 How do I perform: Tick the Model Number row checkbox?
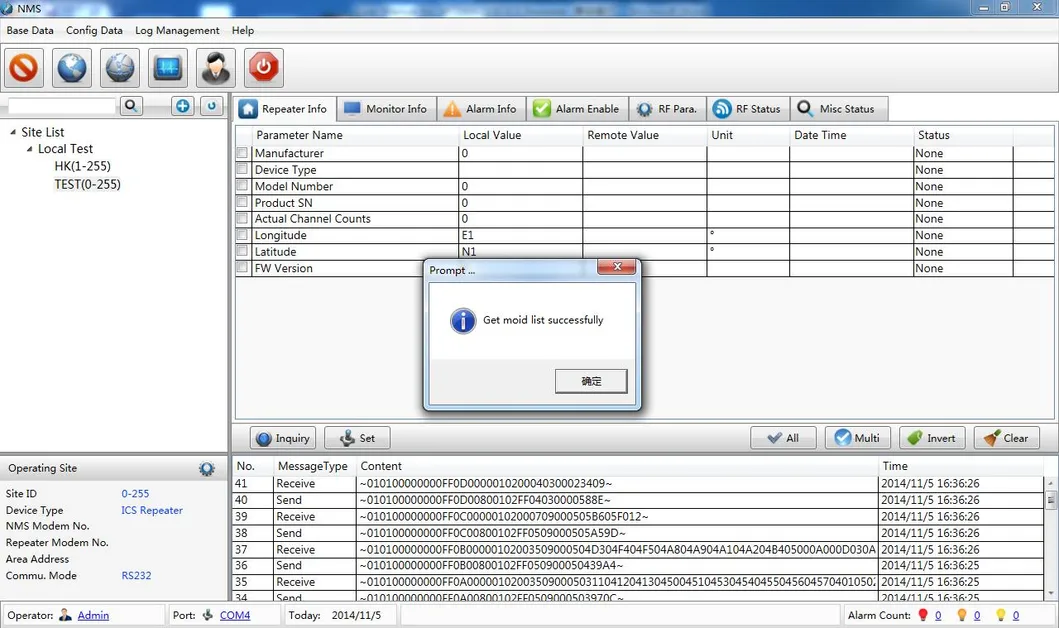pos(242,186)
